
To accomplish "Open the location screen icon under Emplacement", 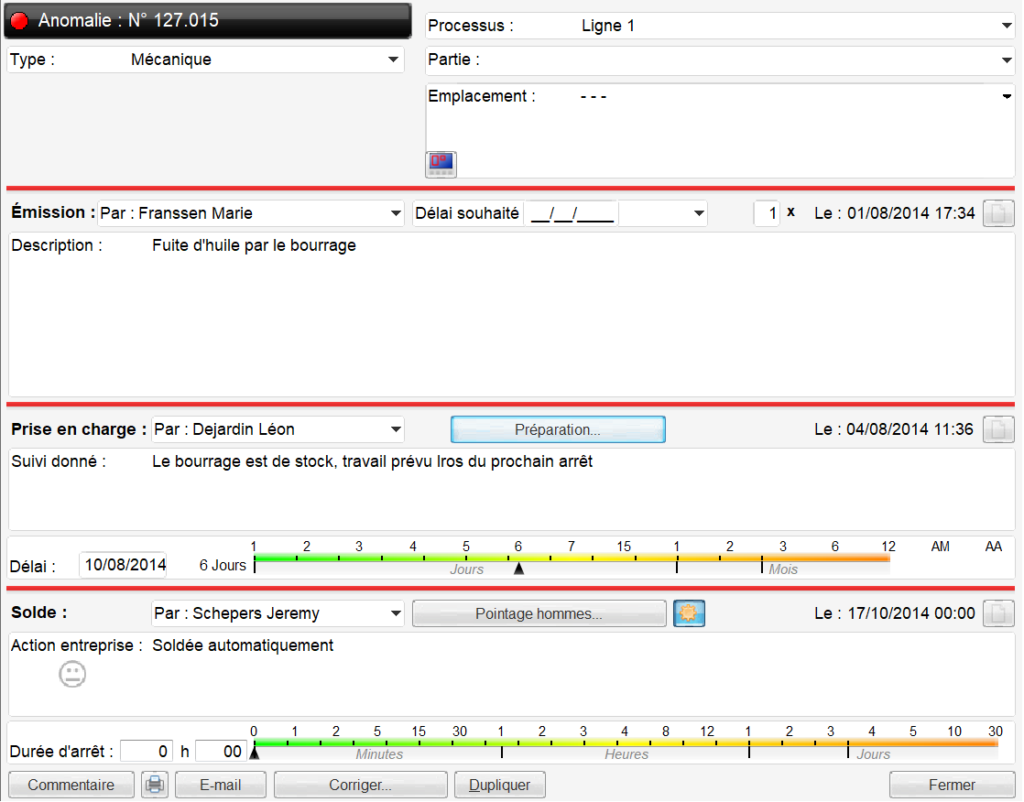I will click(441, 164).
